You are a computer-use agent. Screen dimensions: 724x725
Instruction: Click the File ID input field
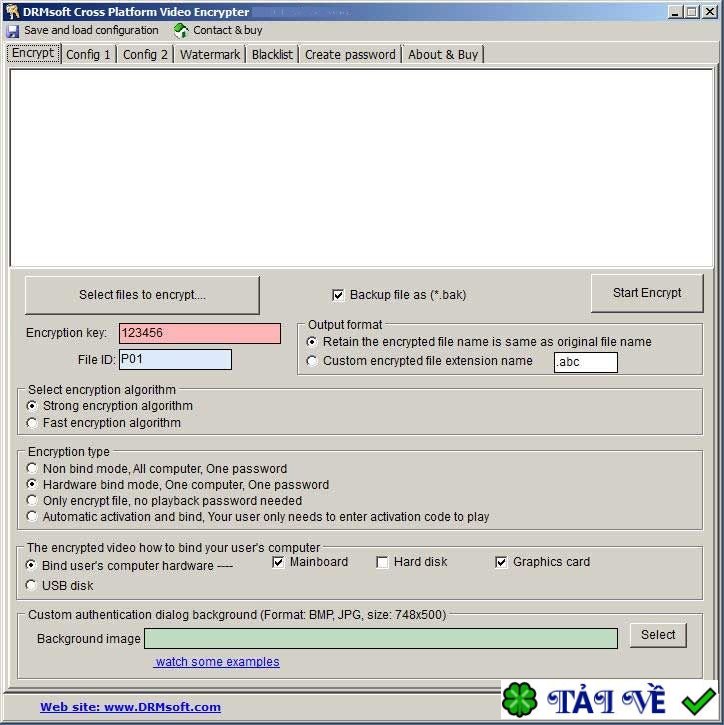click(175, 360)
